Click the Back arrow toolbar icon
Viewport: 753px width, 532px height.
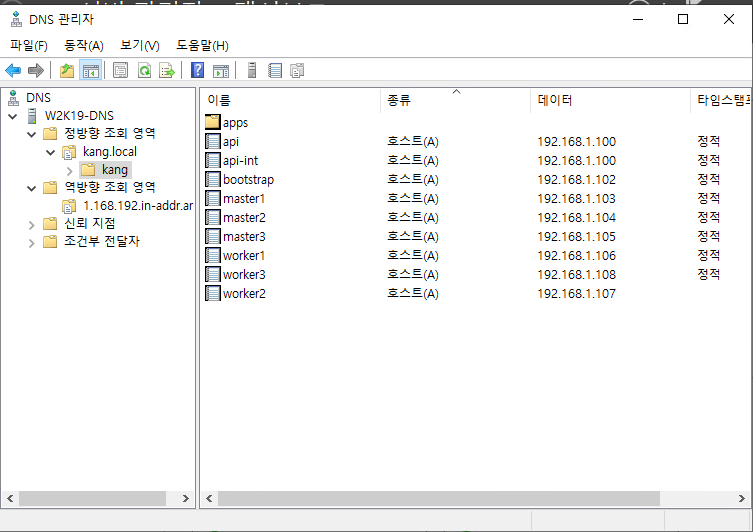(13, 71)
